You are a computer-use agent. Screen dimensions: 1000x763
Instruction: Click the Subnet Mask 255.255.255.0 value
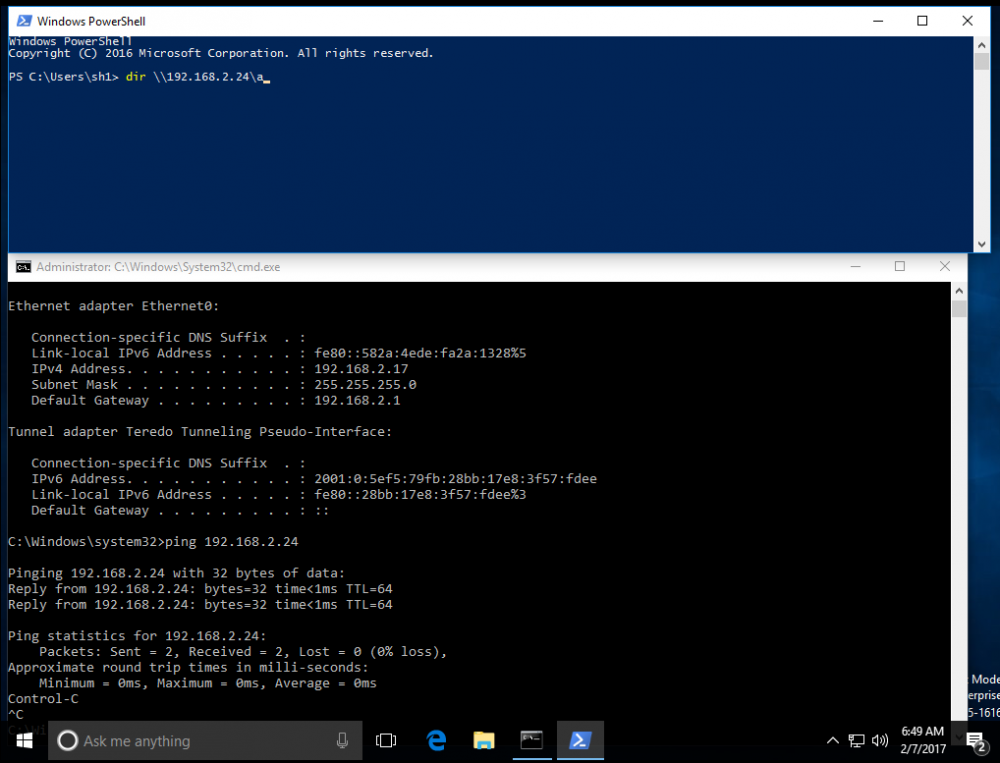click(x=365, y=385)
